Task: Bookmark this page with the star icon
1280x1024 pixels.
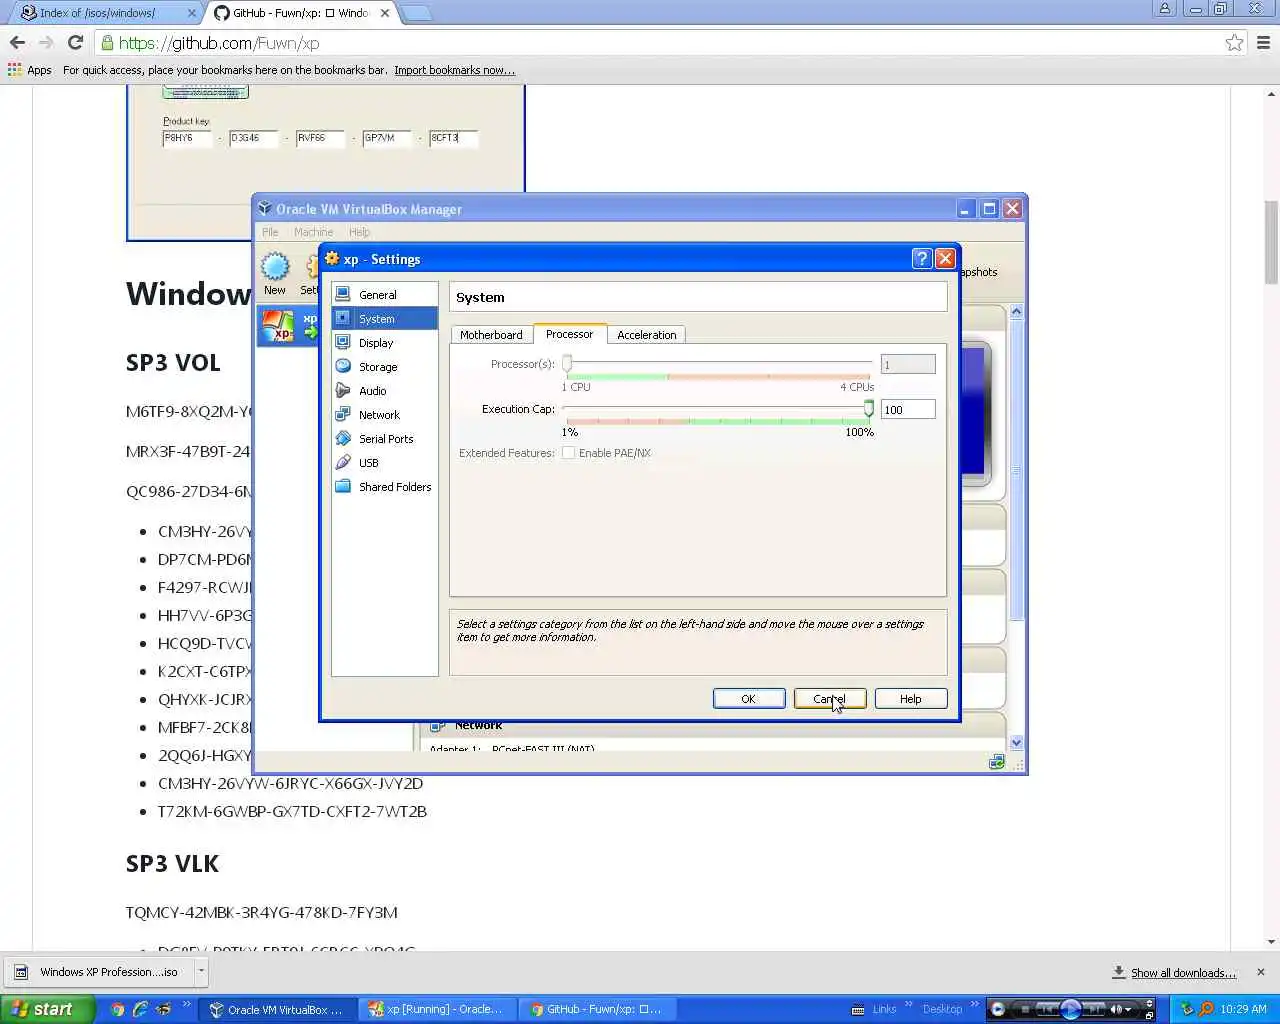Action: [x=1235, y=43]
